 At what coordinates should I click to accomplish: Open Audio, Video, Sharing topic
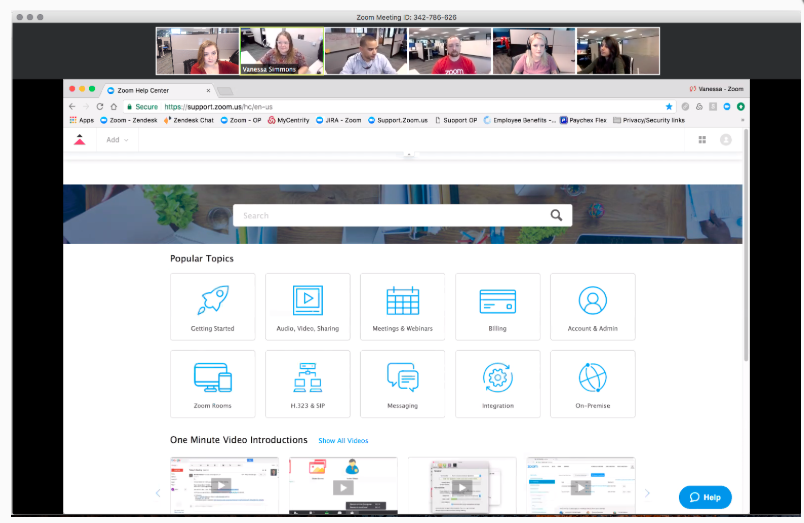coord(307,306)
